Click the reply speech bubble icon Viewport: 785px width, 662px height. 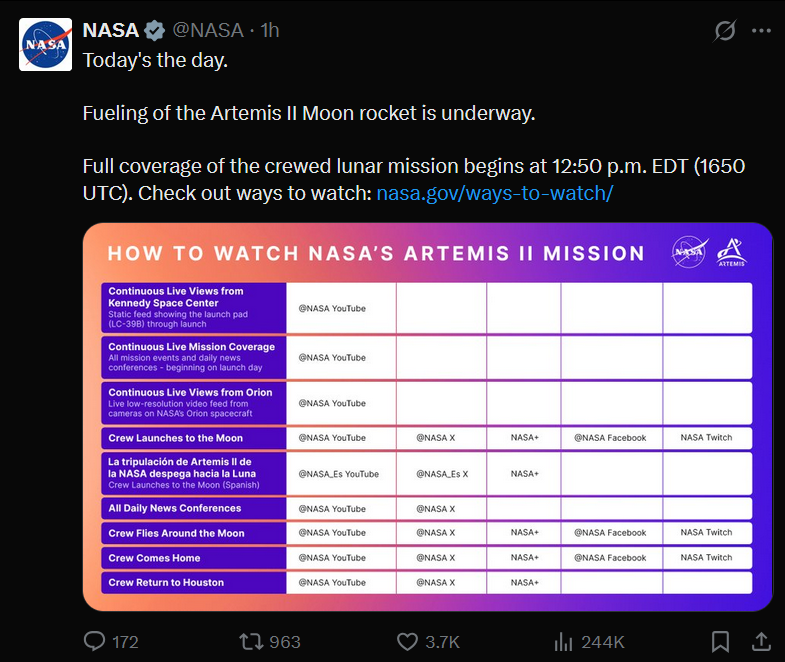pyautogui.click(x=94, y=640)
